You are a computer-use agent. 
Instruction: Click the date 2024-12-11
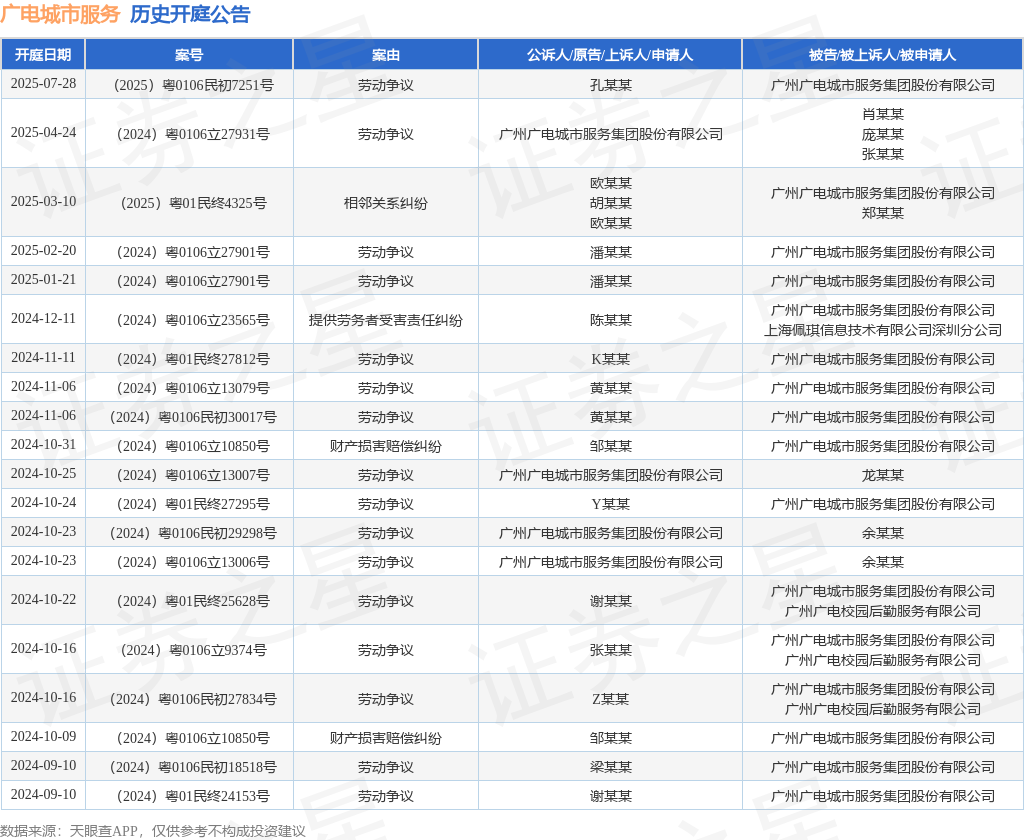tap(43, 319)
